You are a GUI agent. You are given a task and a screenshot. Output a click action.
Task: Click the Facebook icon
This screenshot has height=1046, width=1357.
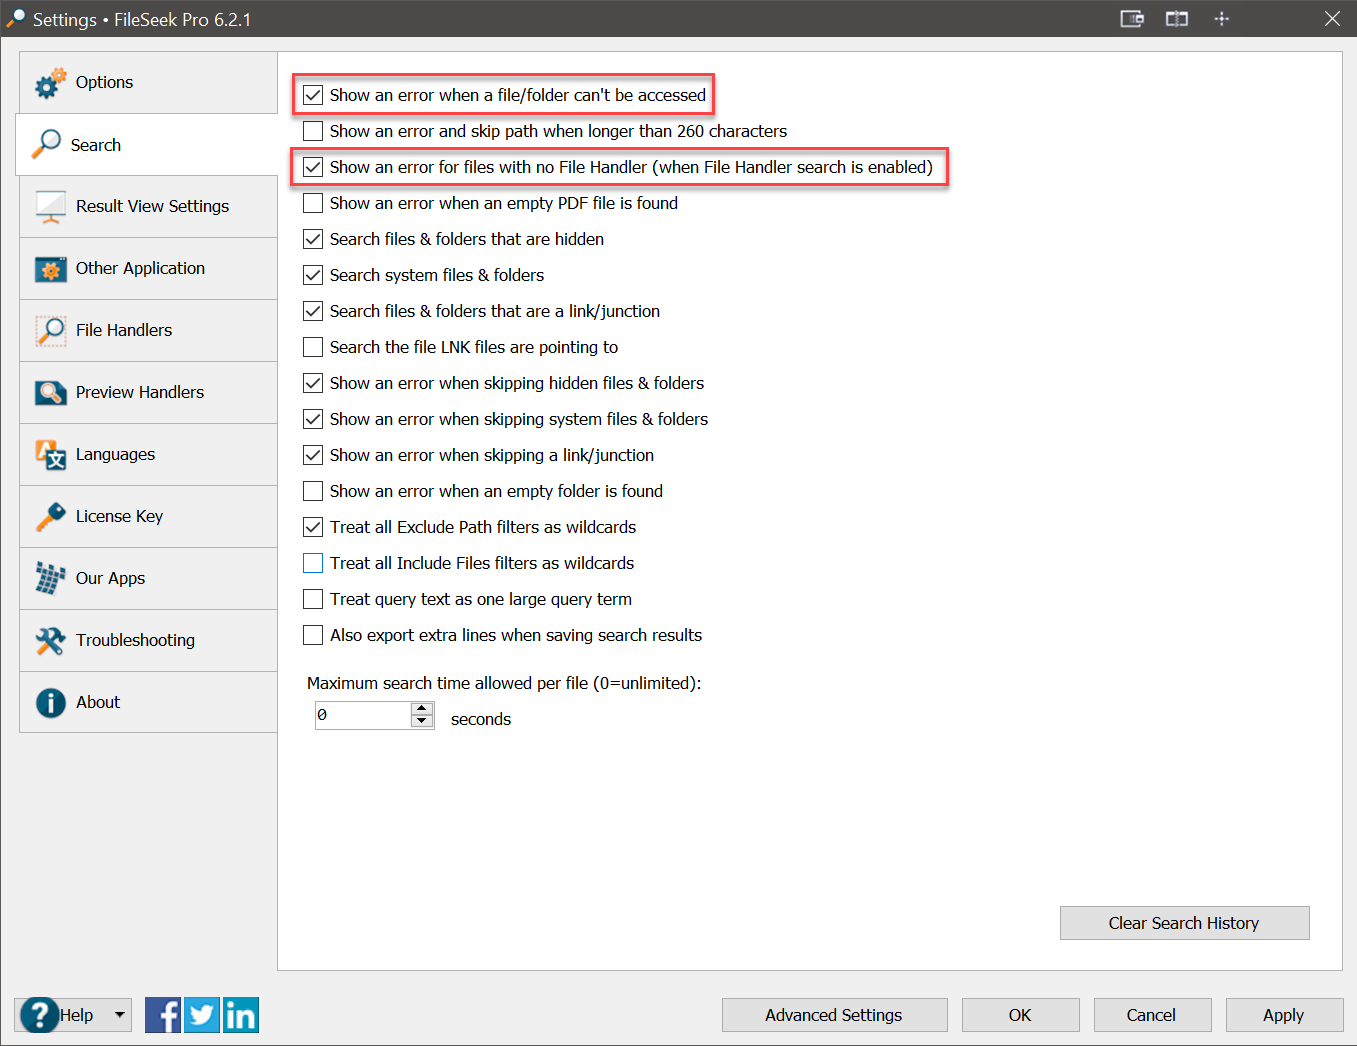point(163,1015)
